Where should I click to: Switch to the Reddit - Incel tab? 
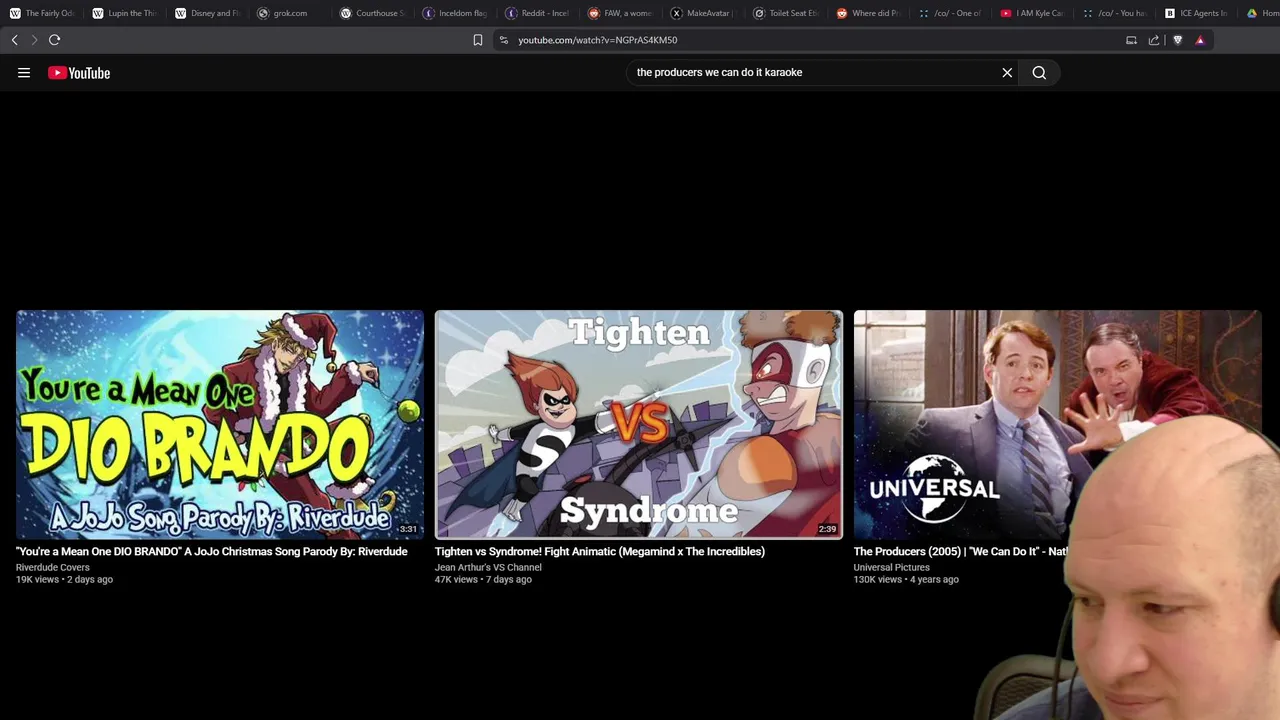[x=537, y=13]
